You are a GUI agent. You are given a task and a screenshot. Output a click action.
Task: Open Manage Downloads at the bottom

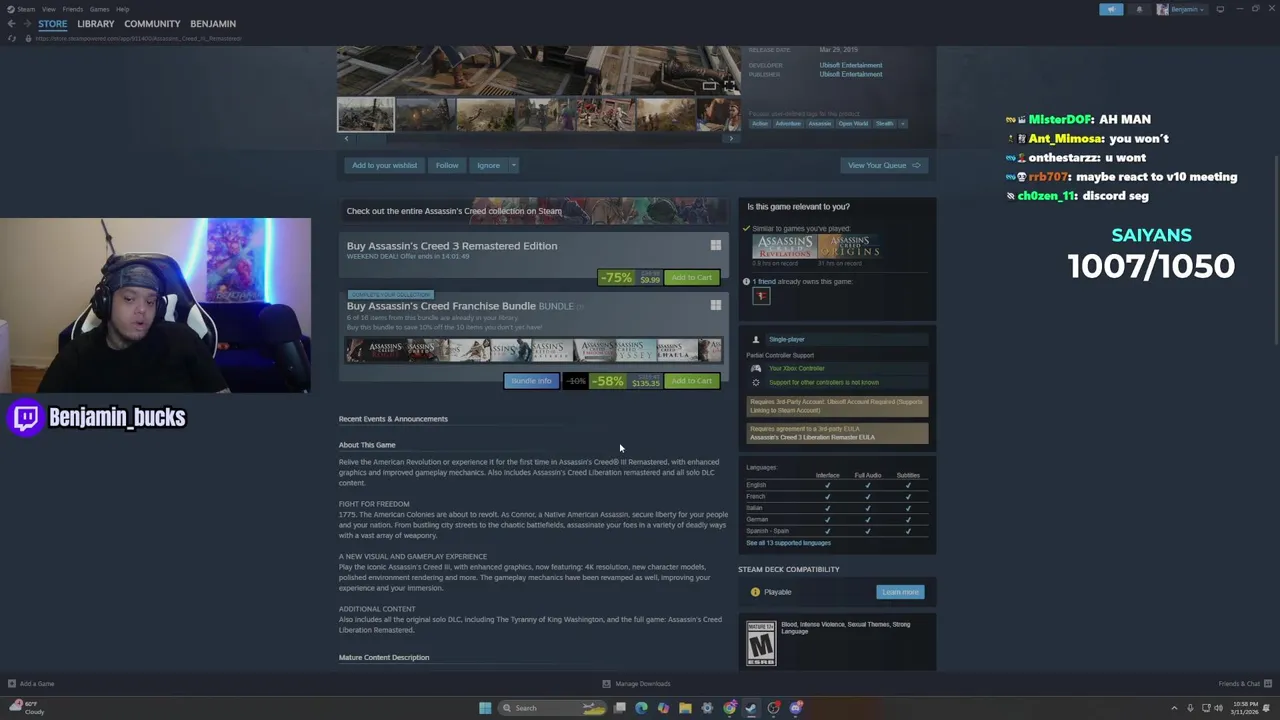point(636,684)
